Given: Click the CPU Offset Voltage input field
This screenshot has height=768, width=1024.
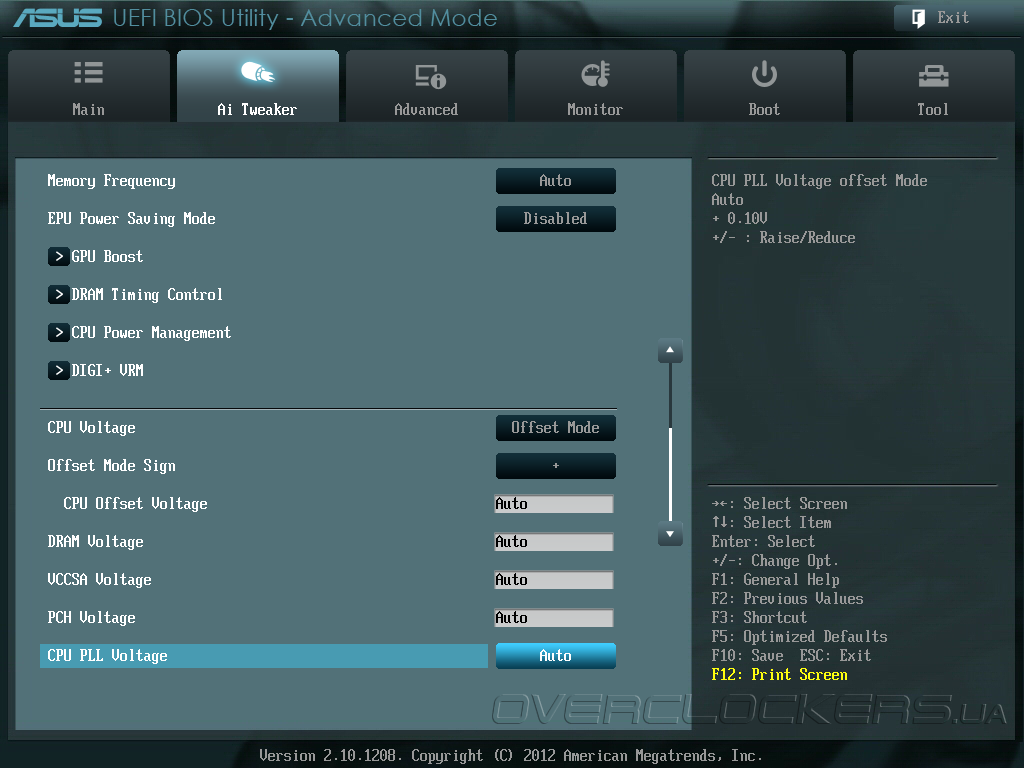Looking at the screenshot, I should 554,504.
